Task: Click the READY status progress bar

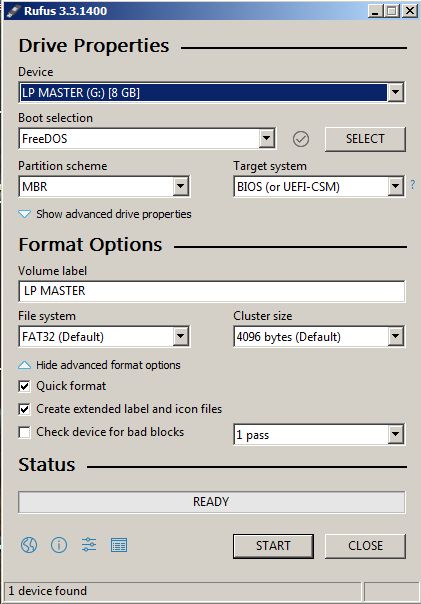Action: 211,502
